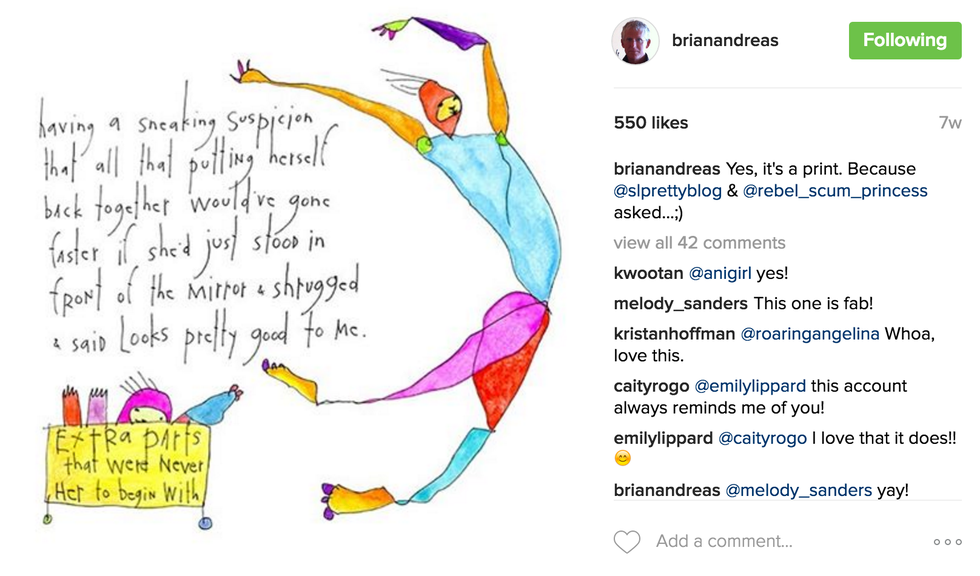The width and height of the screenshot is (980, 576).
Task: Open the three-dot more options menu
Action: click(x=948, y=542)
